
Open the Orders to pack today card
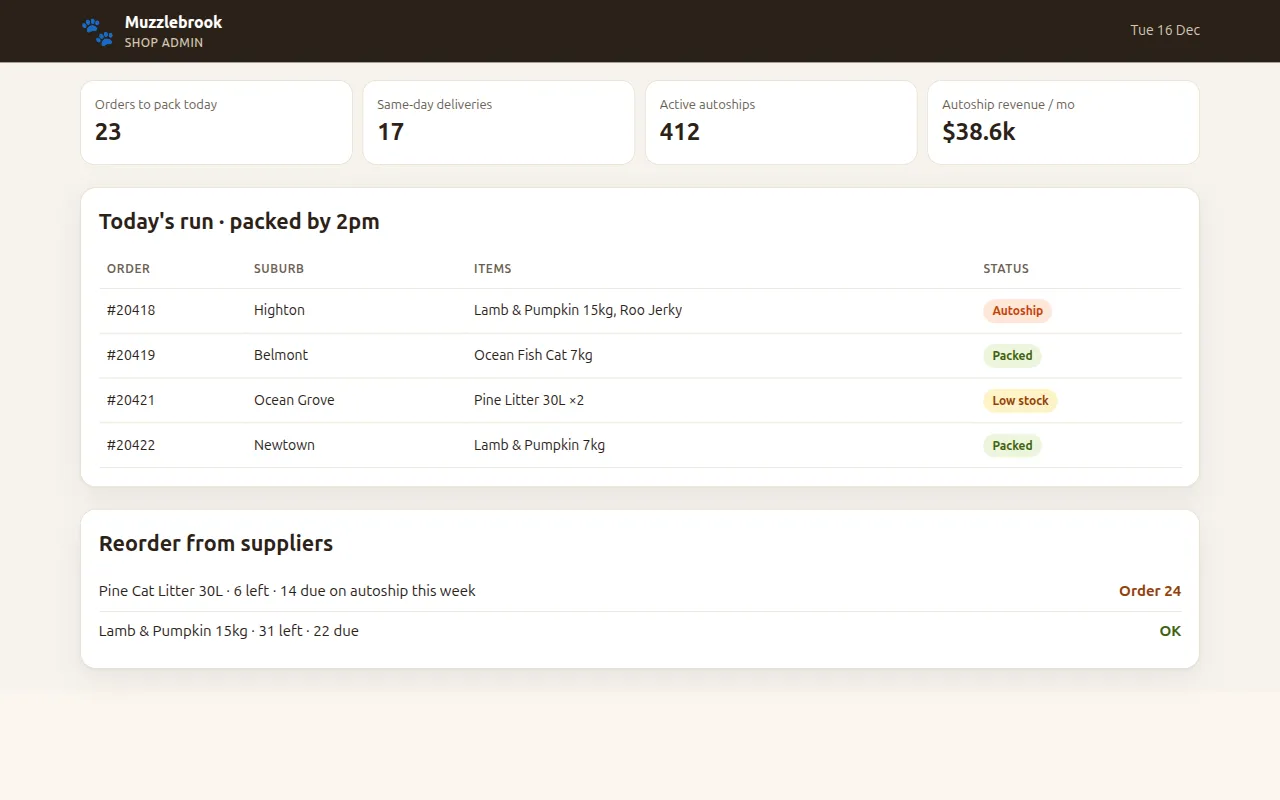(216, 122)
